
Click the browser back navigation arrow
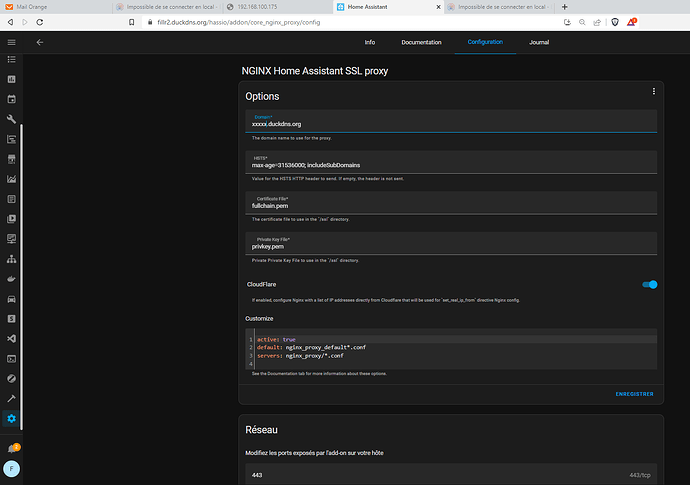click(10, 22)
